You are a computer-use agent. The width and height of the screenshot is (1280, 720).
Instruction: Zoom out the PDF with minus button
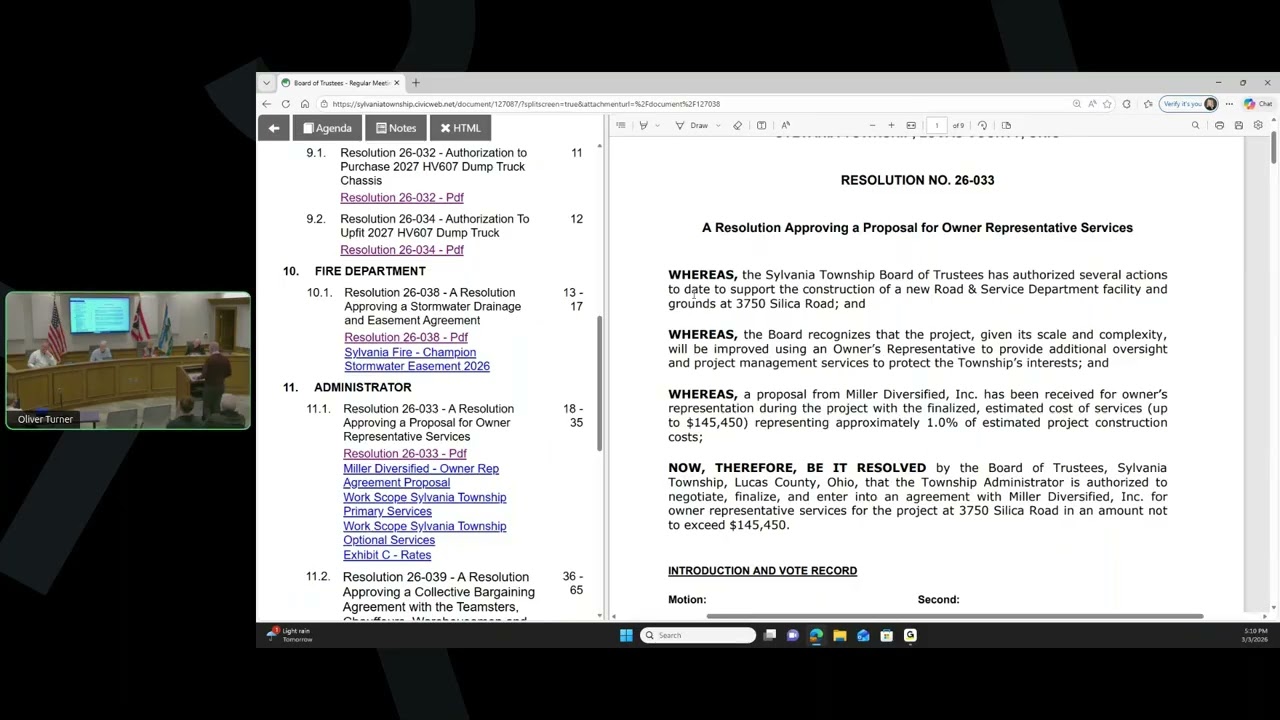[x=872, y=126]
